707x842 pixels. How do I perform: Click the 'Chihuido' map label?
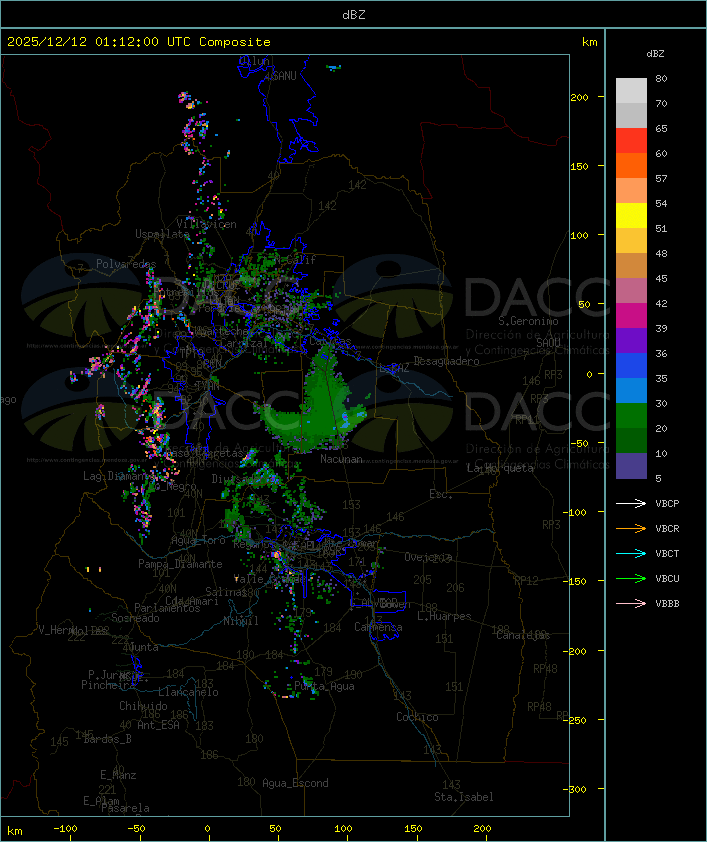click(143, 706)
